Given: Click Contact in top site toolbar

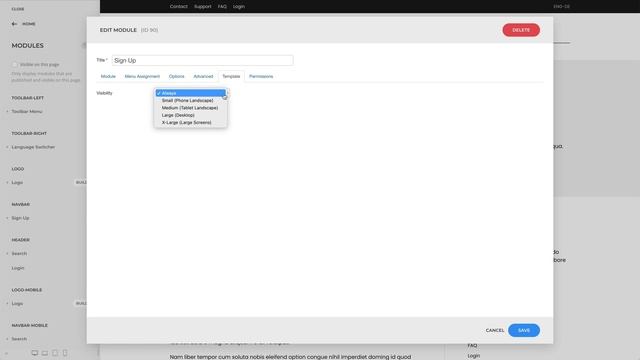Looking at the screenshot, I should (179, 7).
